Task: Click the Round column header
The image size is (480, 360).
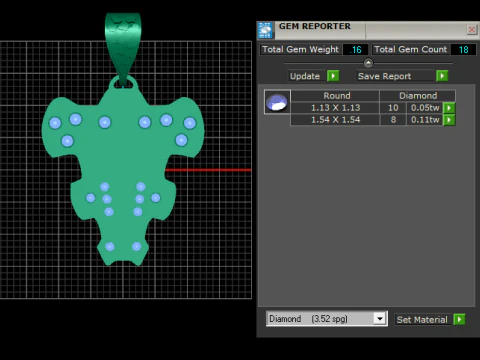Action: pyautogui.click(x=335, y=96)
